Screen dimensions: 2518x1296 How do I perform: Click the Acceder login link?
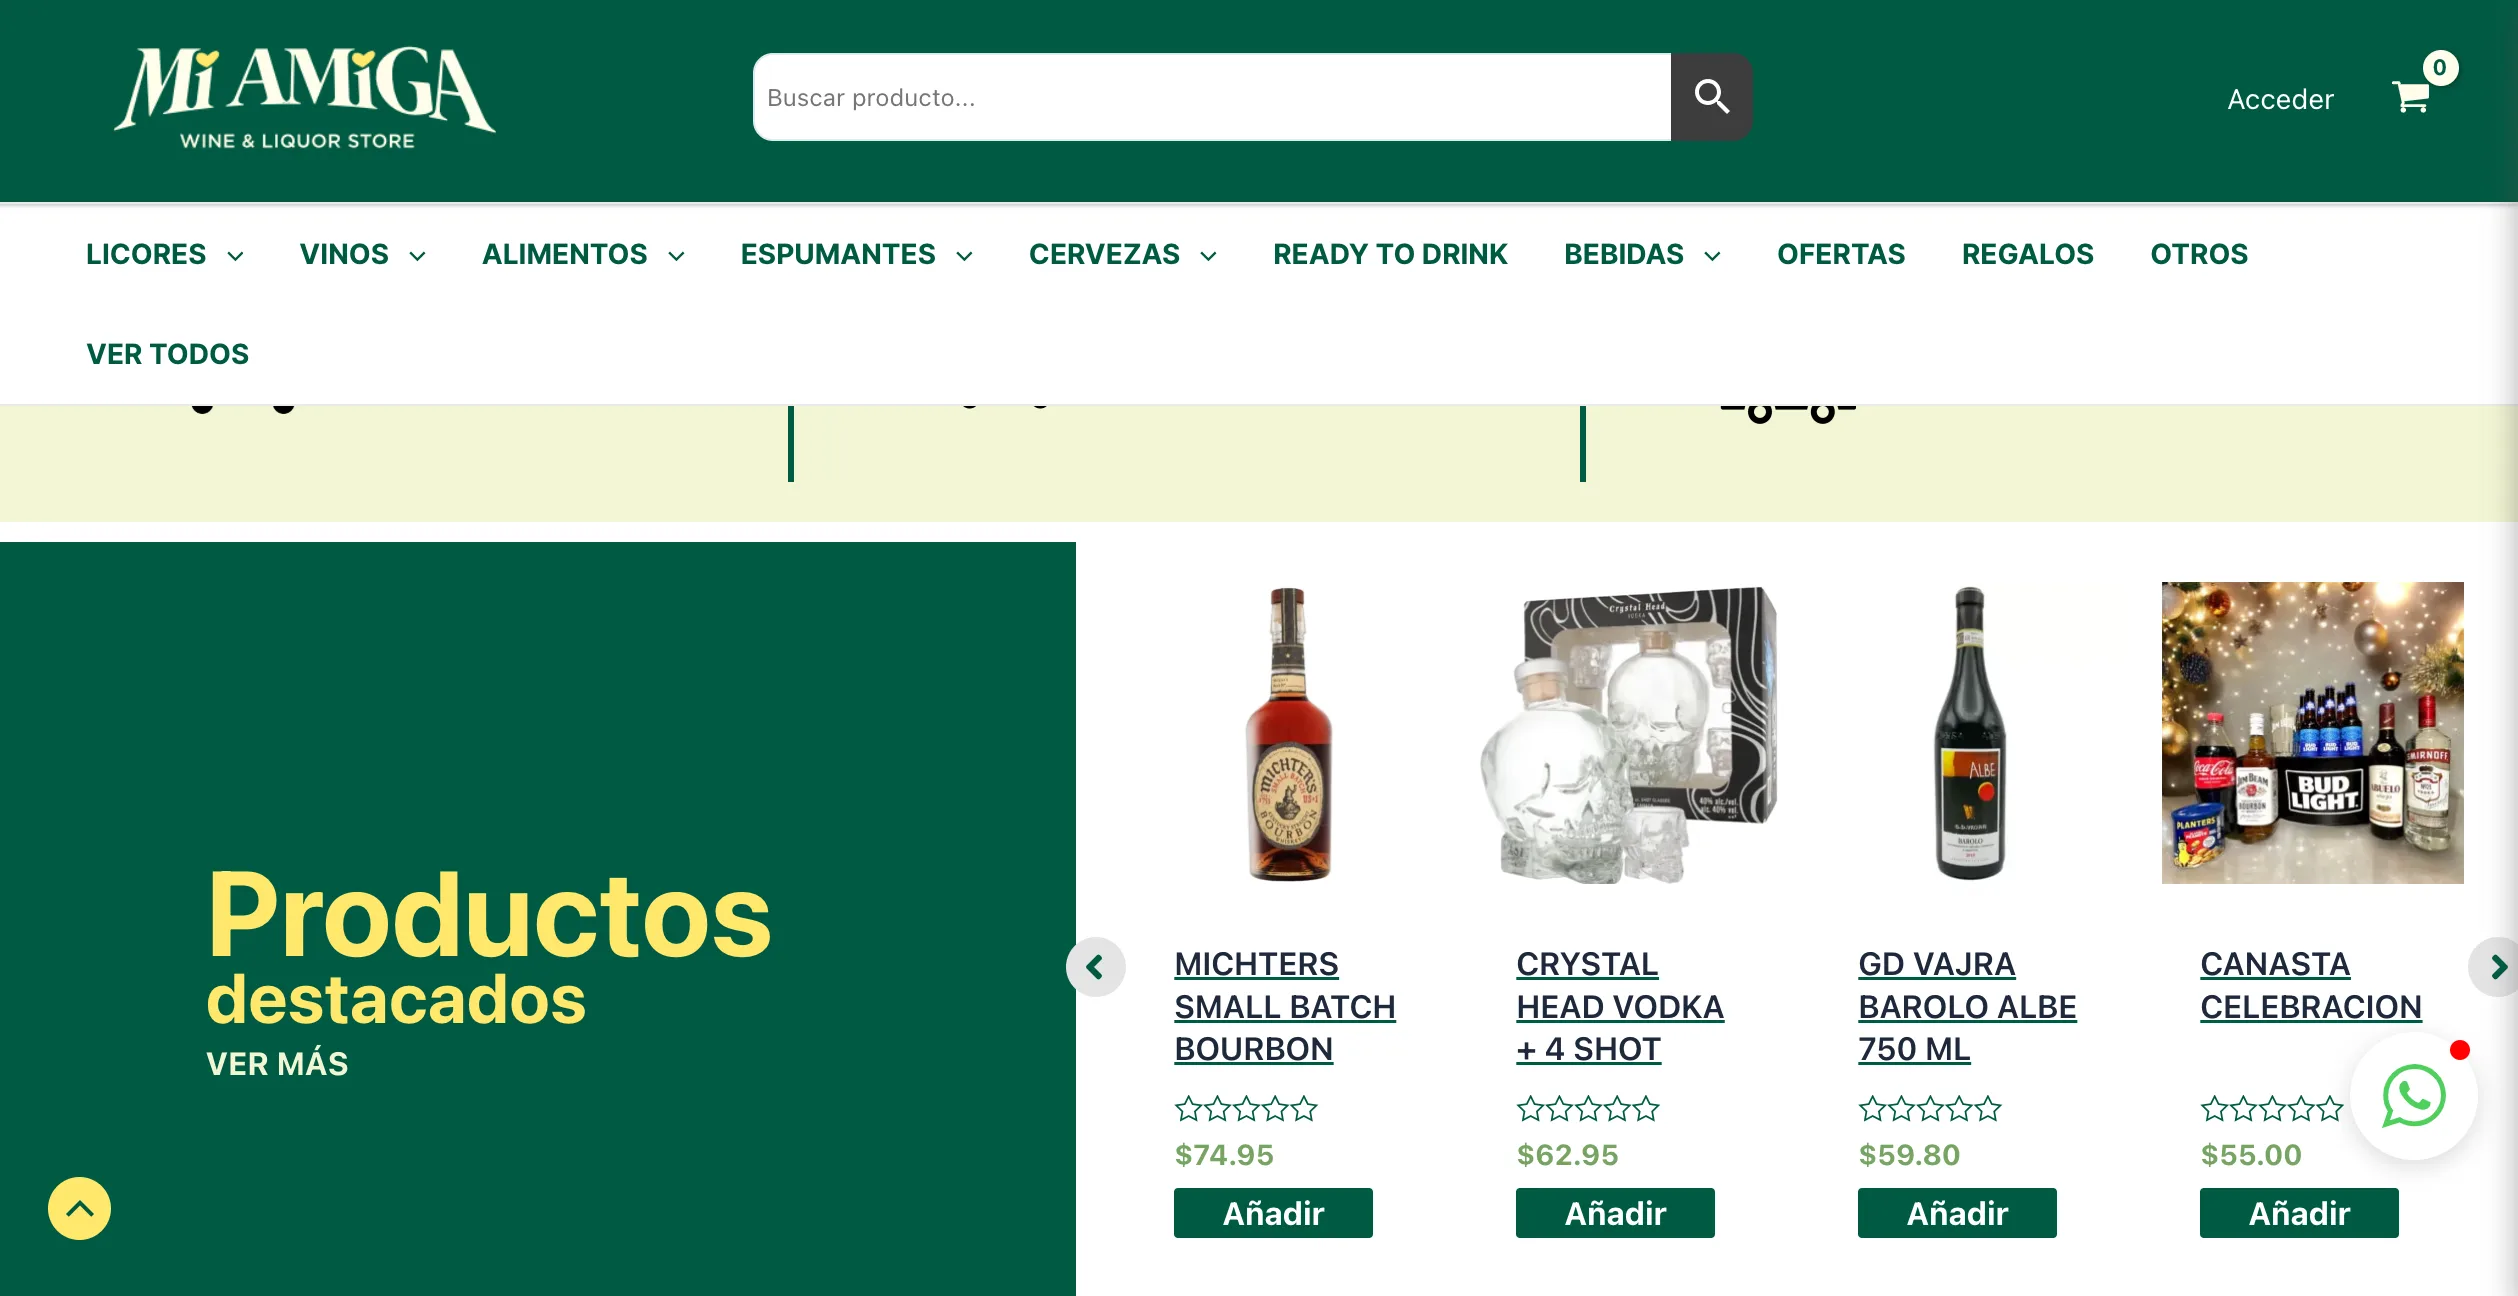pos(2280,99)
